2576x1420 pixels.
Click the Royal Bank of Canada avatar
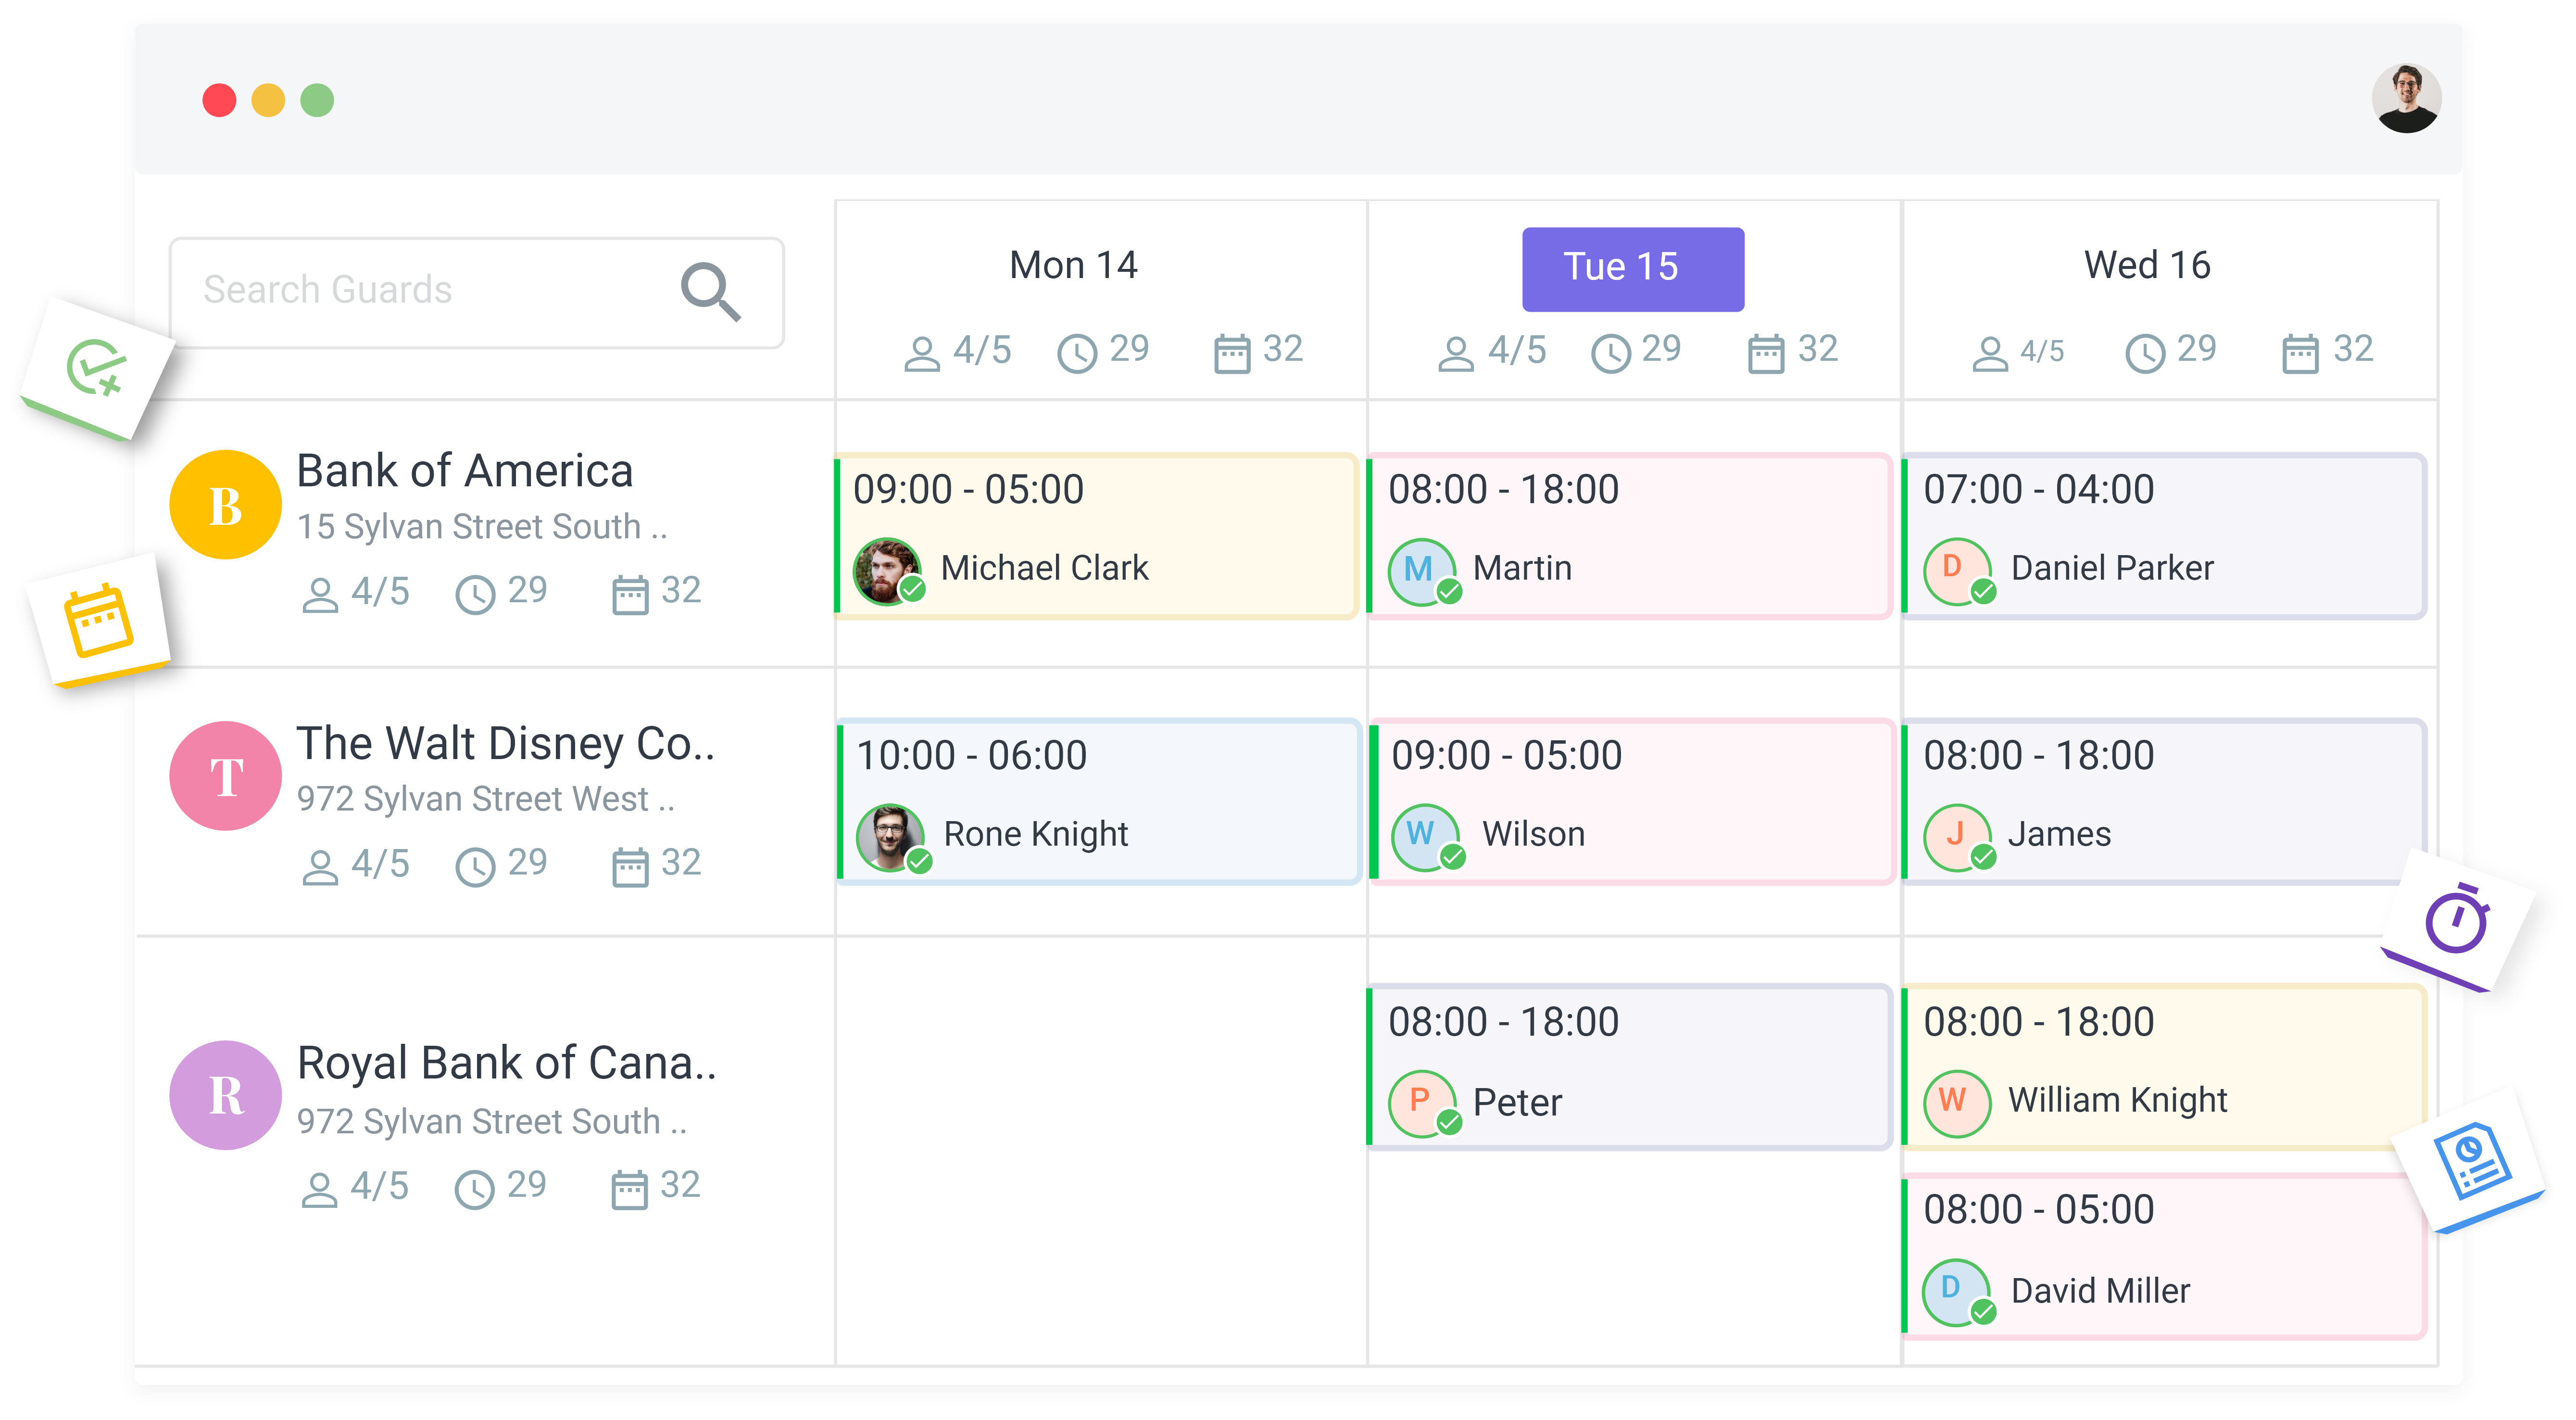click(225, 1094)
